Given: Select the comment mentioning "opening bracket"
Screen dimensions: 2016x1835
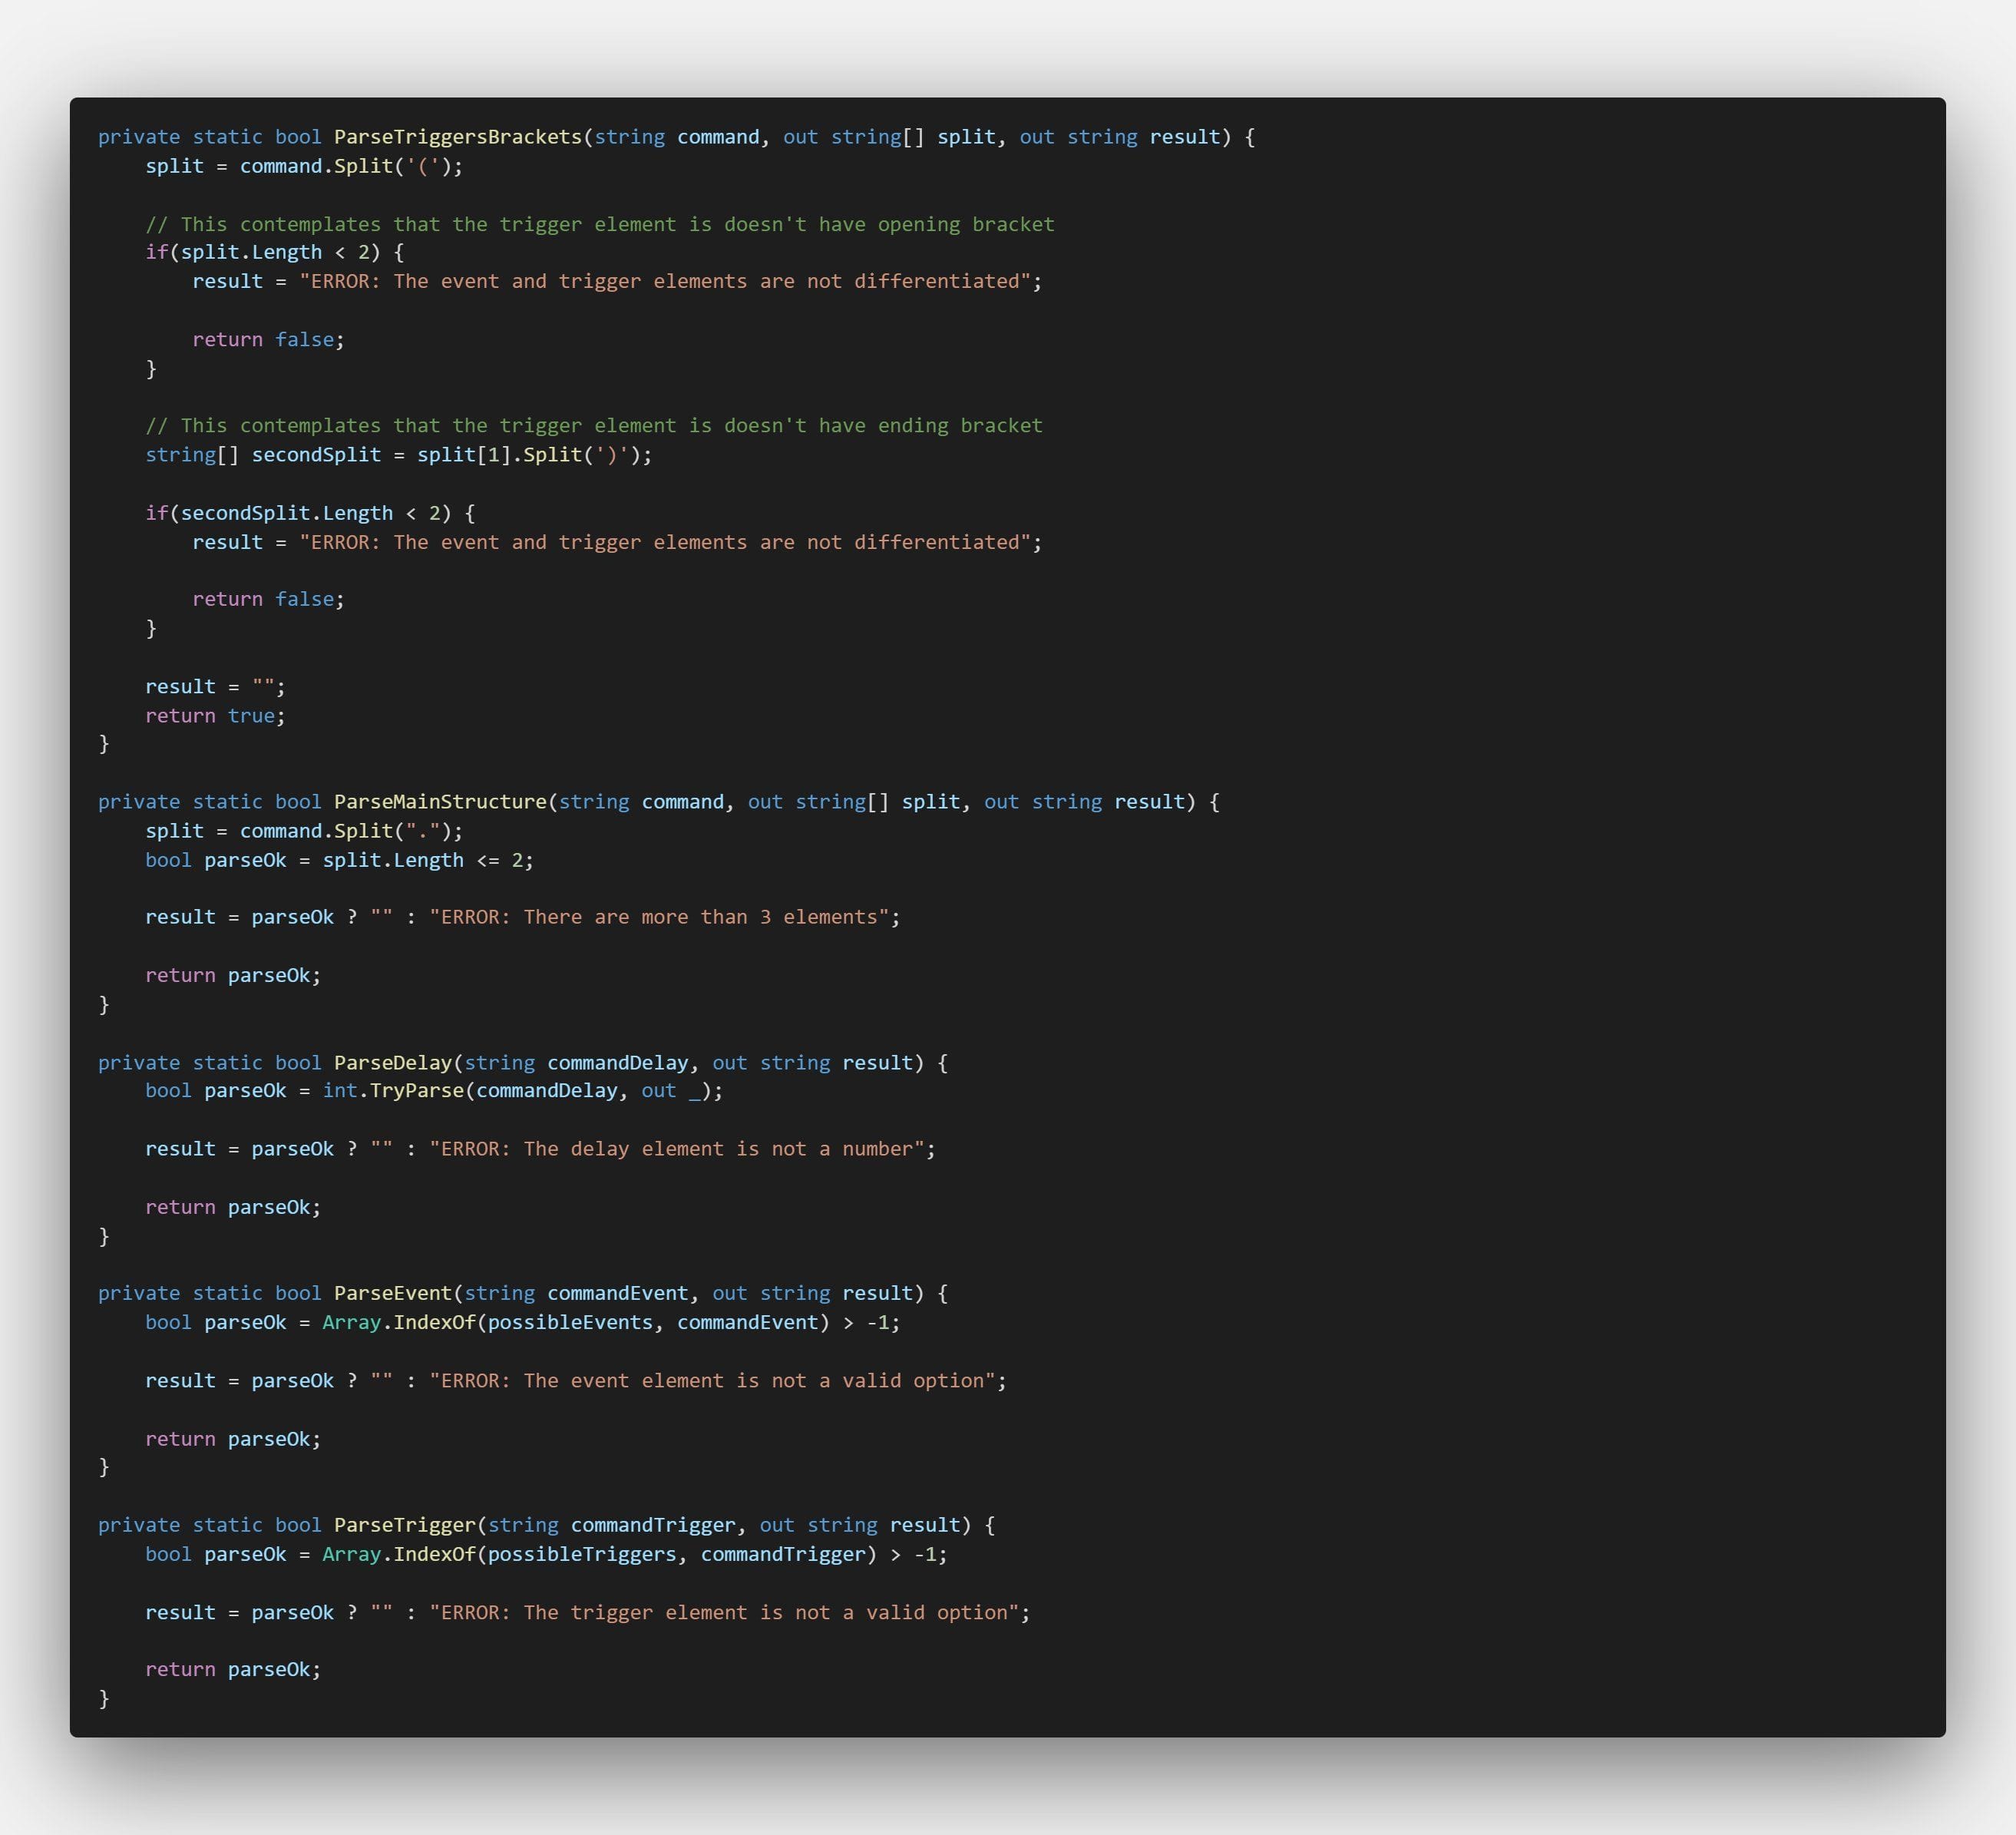Looking at the screenshot, I should (600, 224).
